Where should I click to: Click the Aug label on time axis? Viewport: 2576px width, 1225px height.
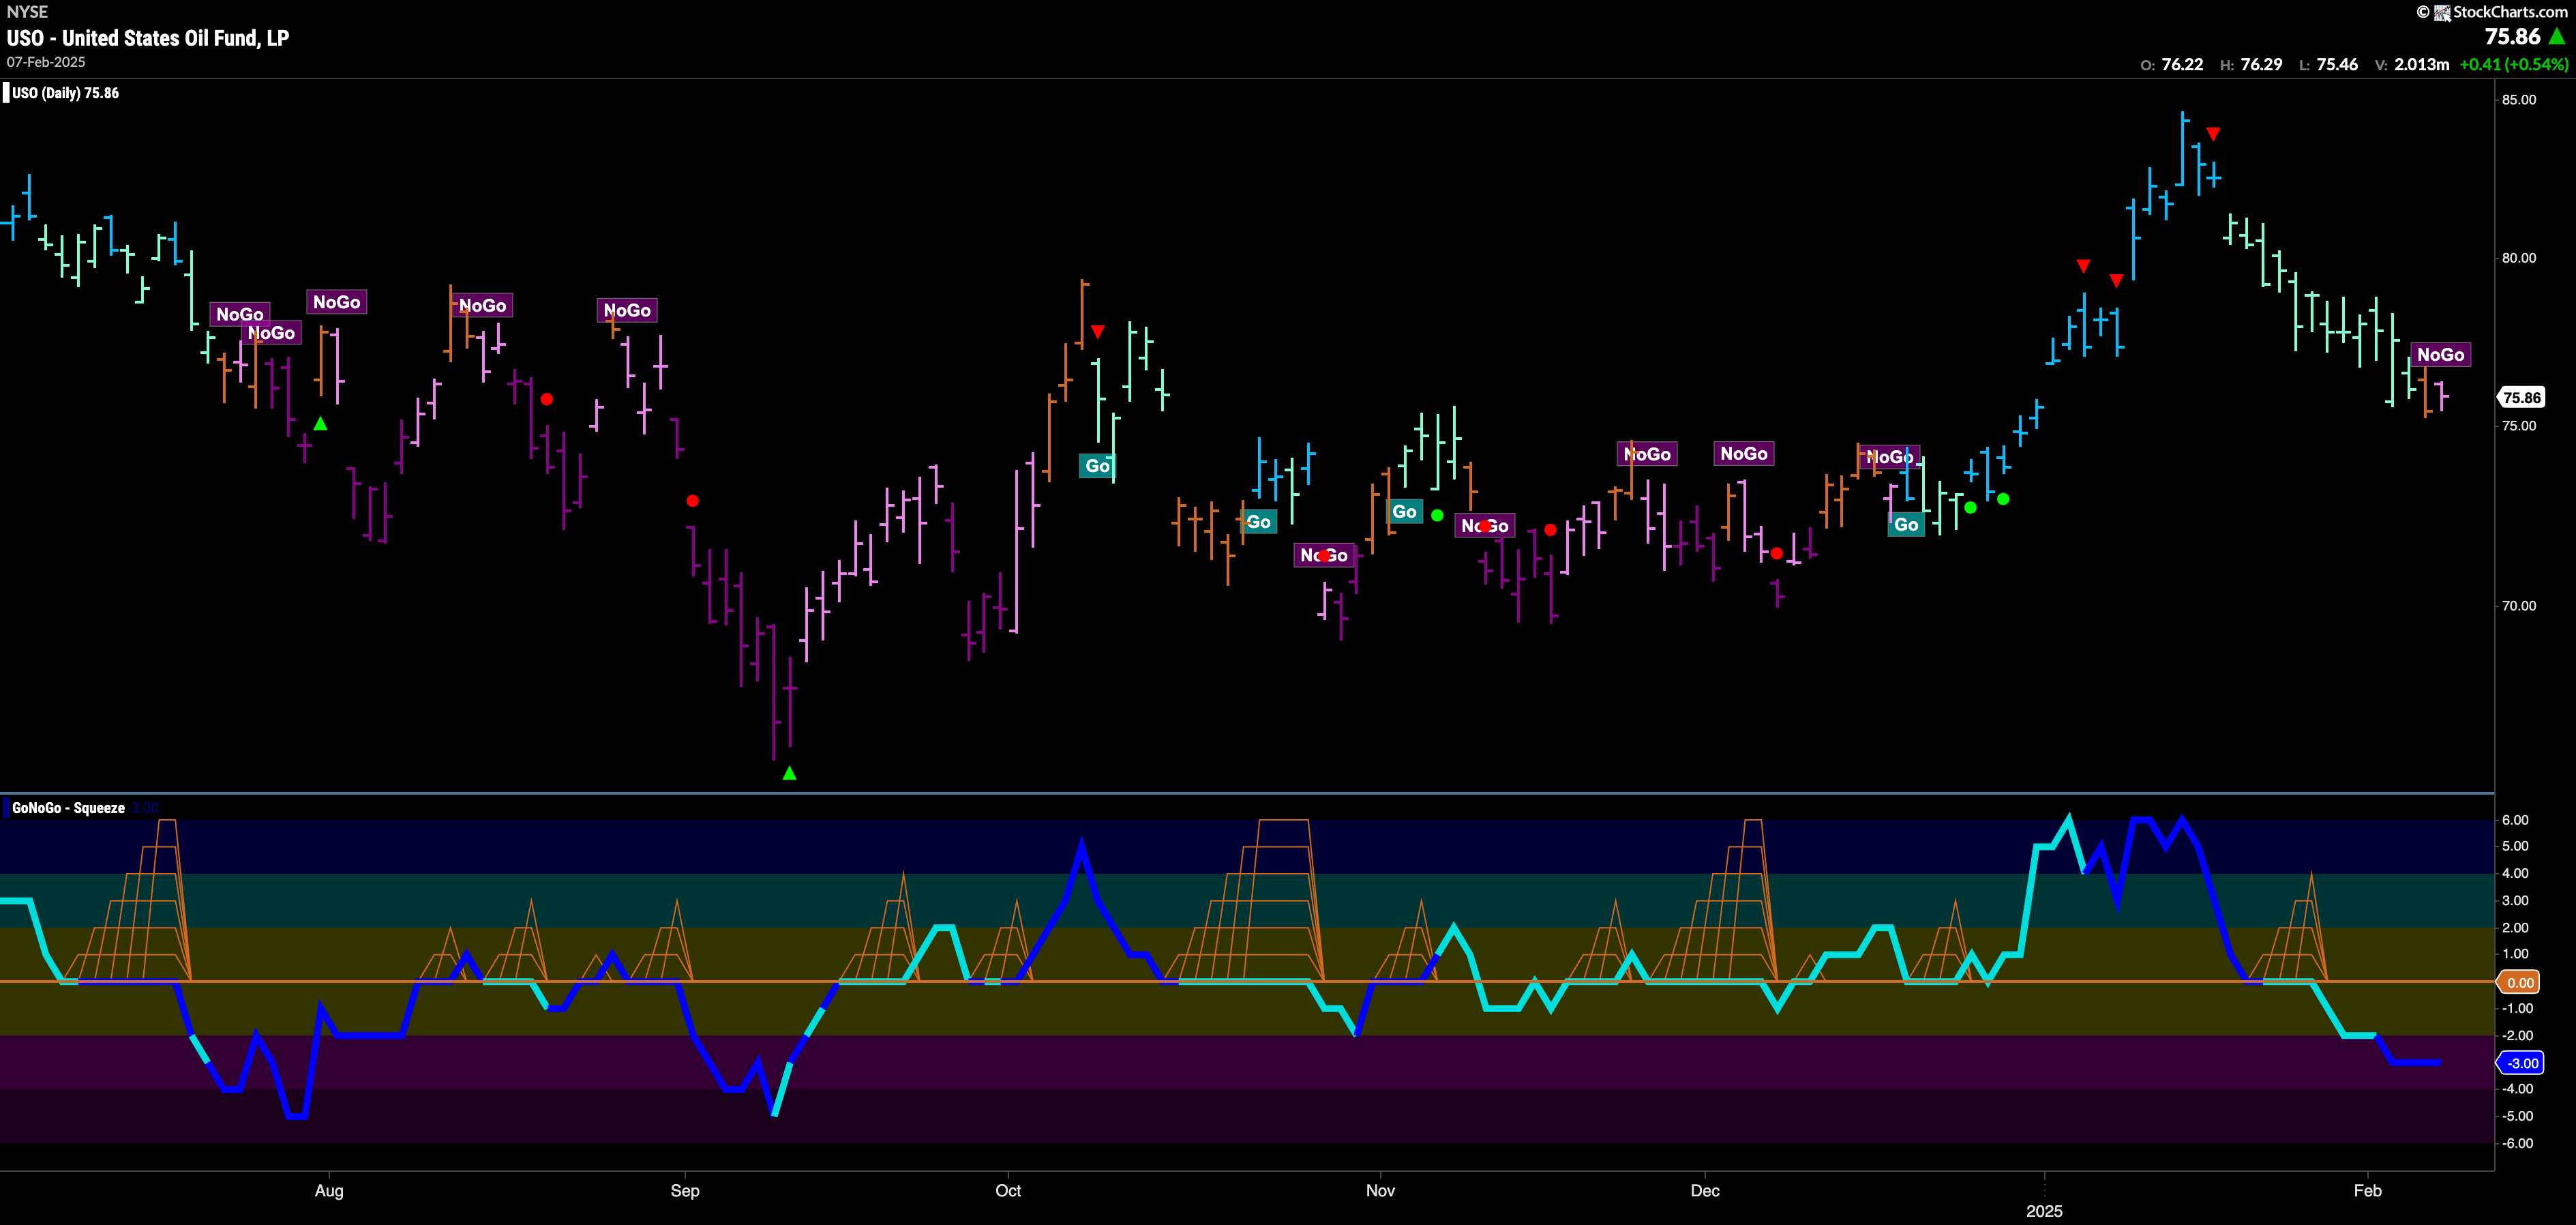(329, 1191)
